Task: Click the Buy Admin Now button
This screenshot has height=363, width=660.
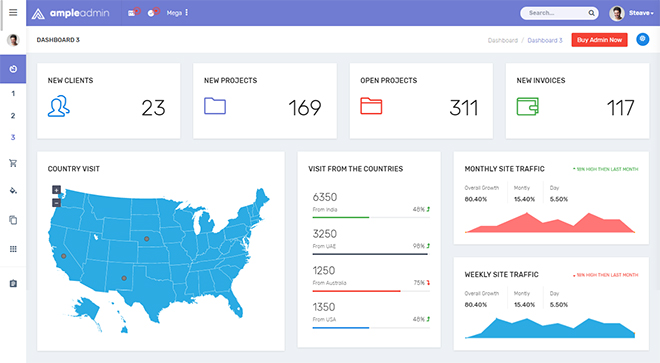Action: pos(599,40)
